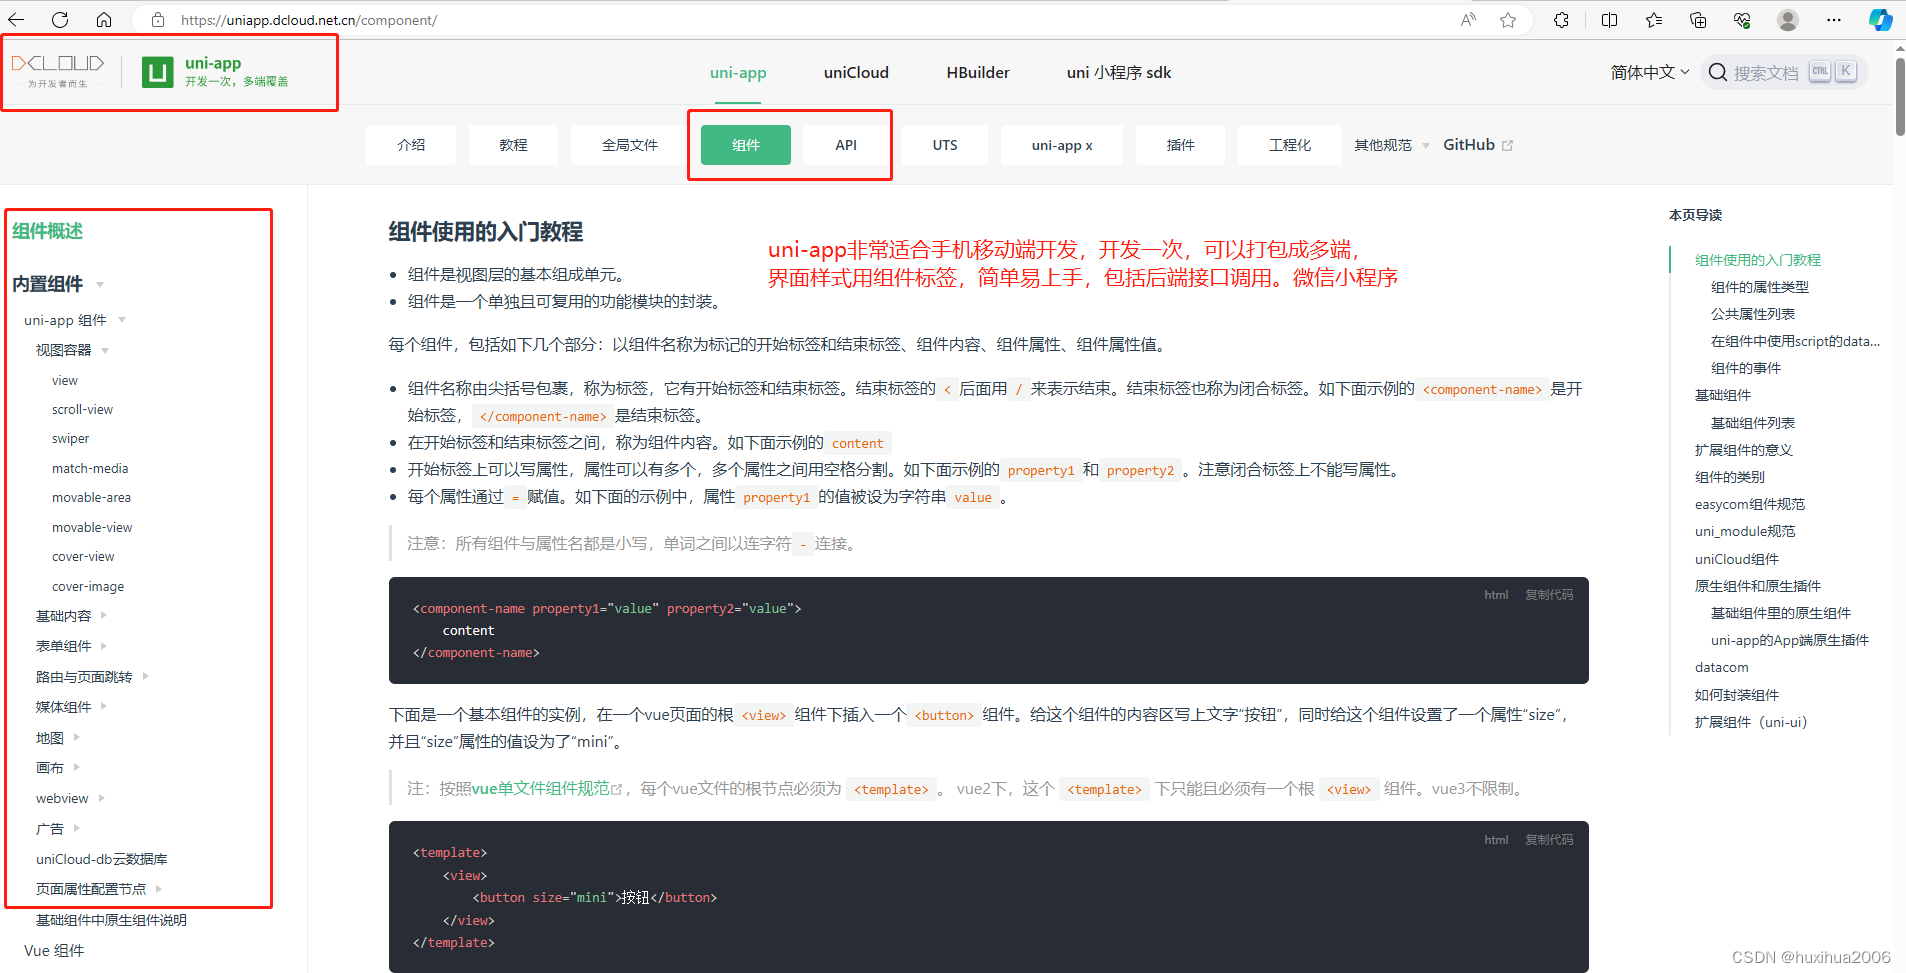Open the browser settings ellipsis menu

click(1833, 20)
